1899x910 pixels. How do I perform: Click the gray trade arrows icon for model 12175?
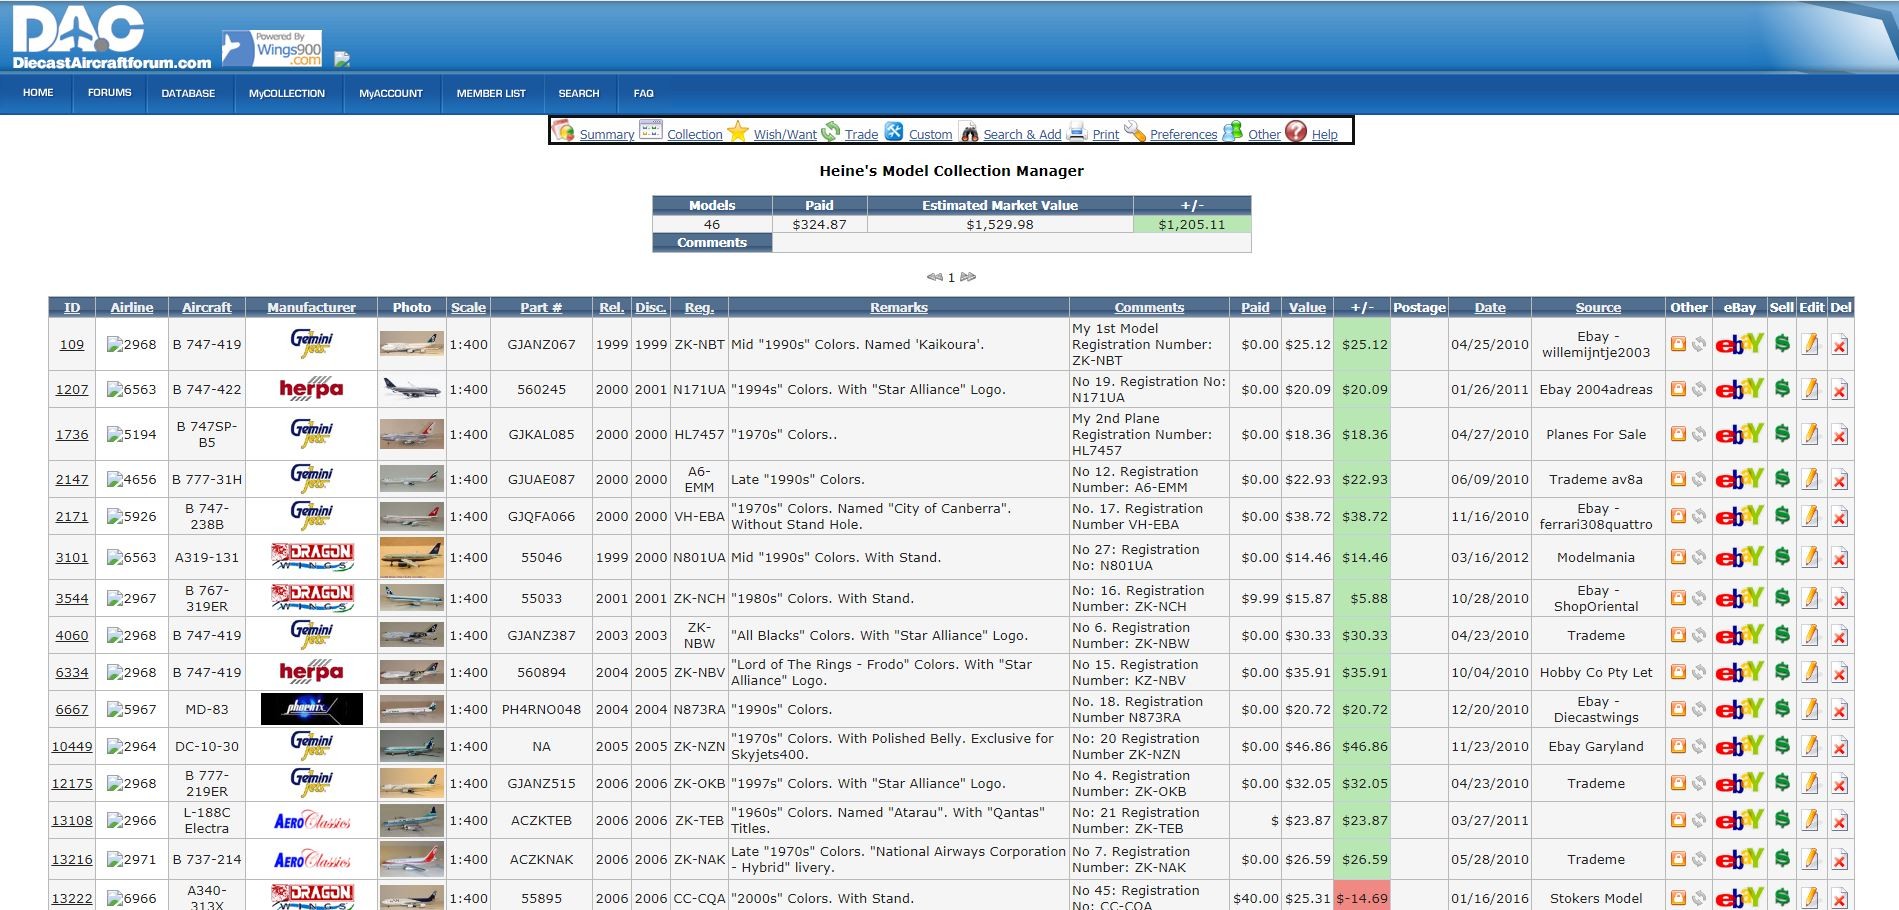tap(1699, 783)
